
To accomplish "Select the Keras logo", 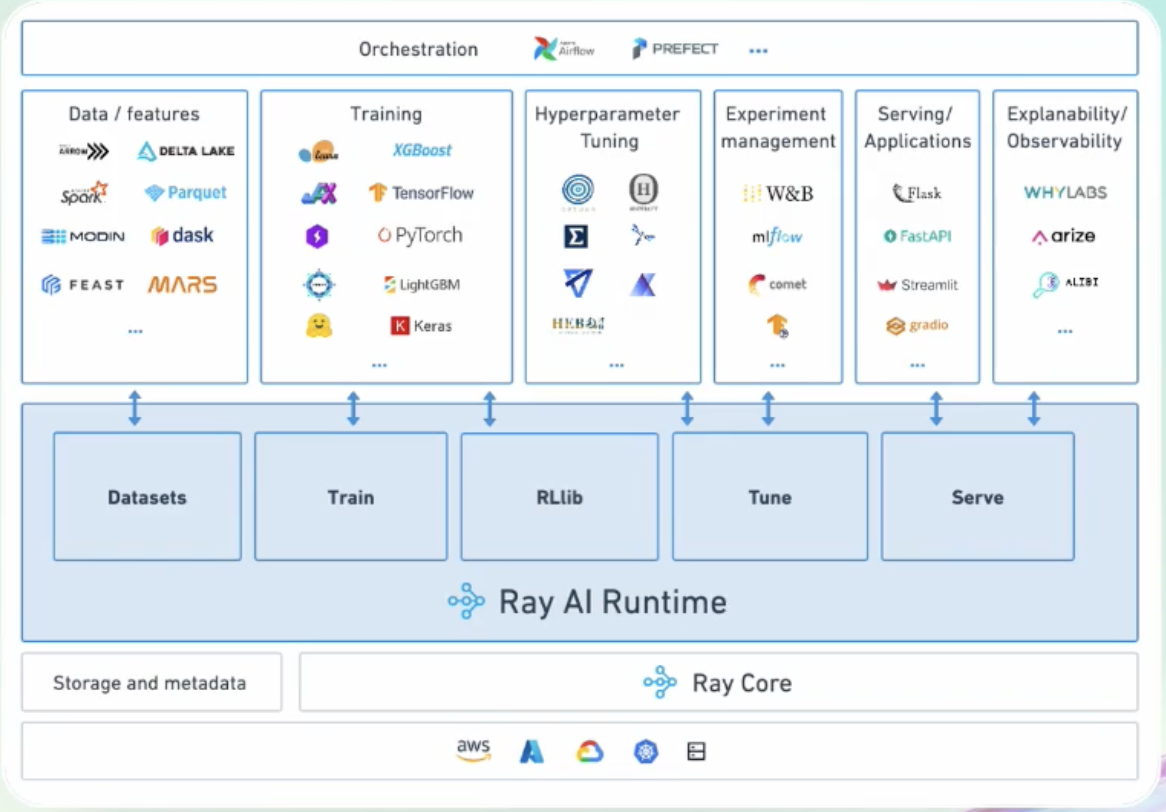I will click(x=421, y=326).
